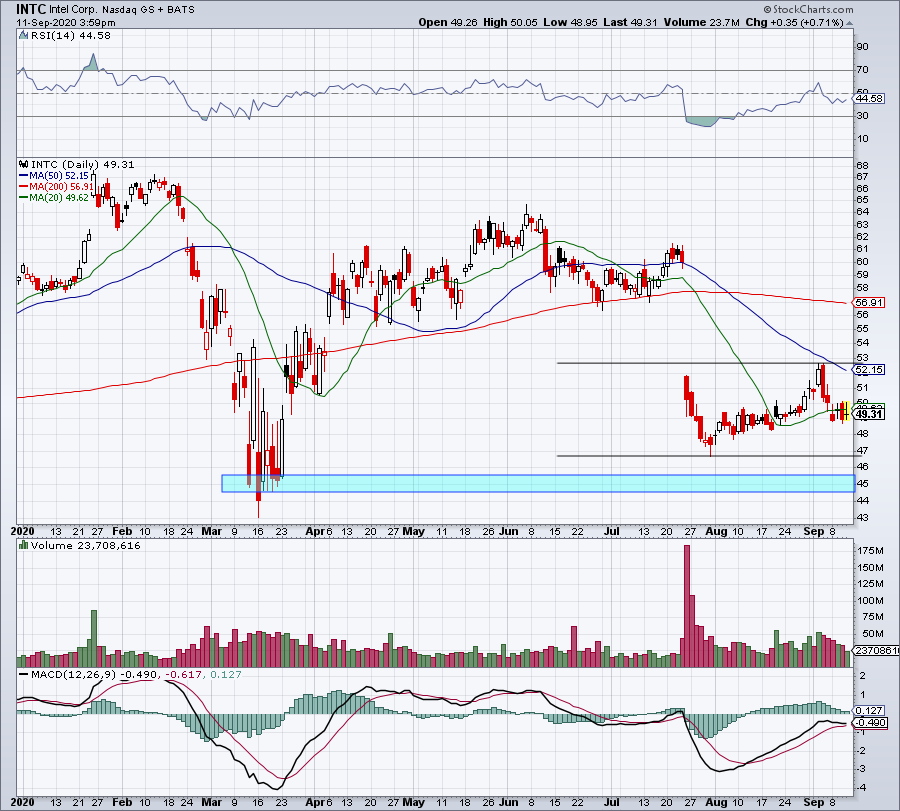Click the "Volume 23.7M" header value
This screenshot has height=811, width=900.
[701, 22]
